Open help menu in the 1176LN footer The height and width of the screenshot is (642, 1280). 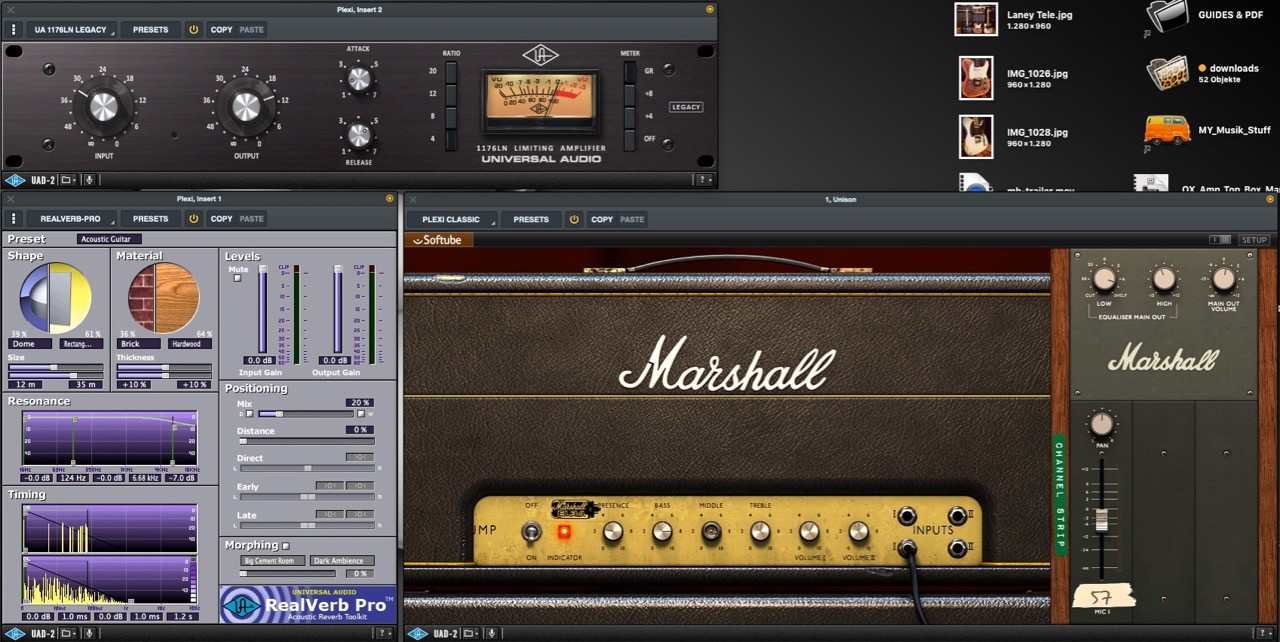704,180
